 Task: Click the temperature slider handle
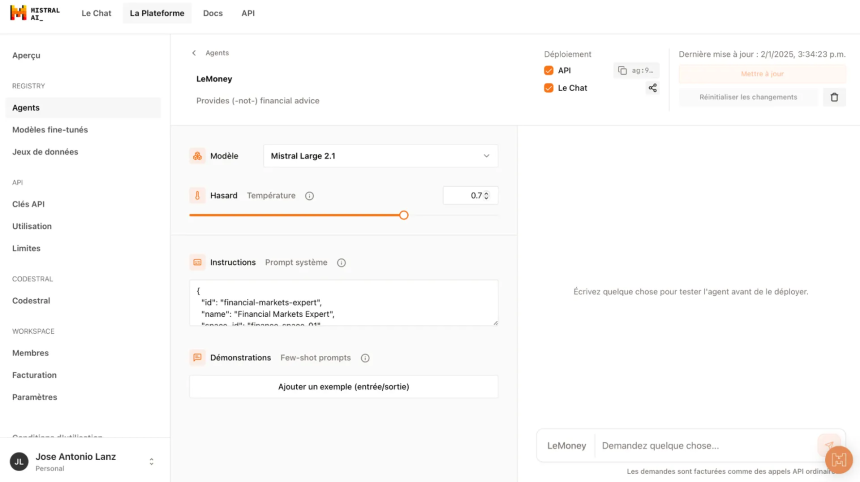pyautogui.click(x=404, y=216)
